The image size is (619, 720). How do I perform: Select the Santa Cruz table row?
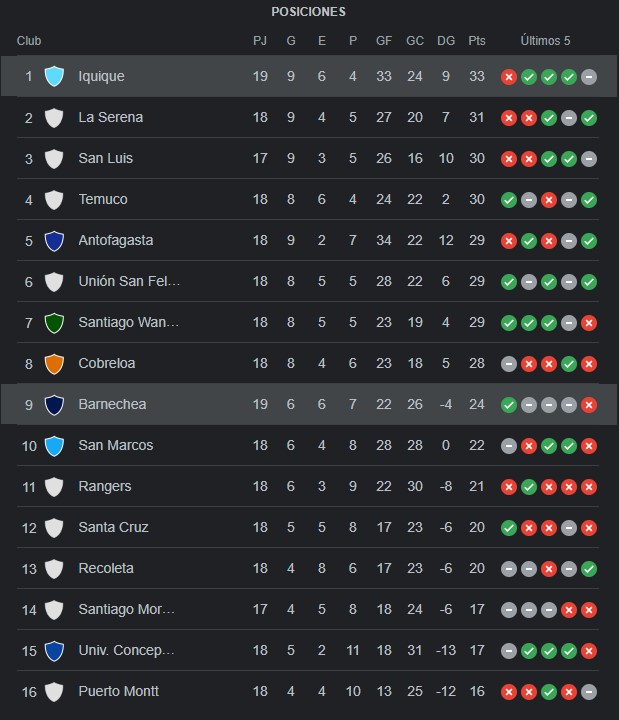click(x=308, y=527)
